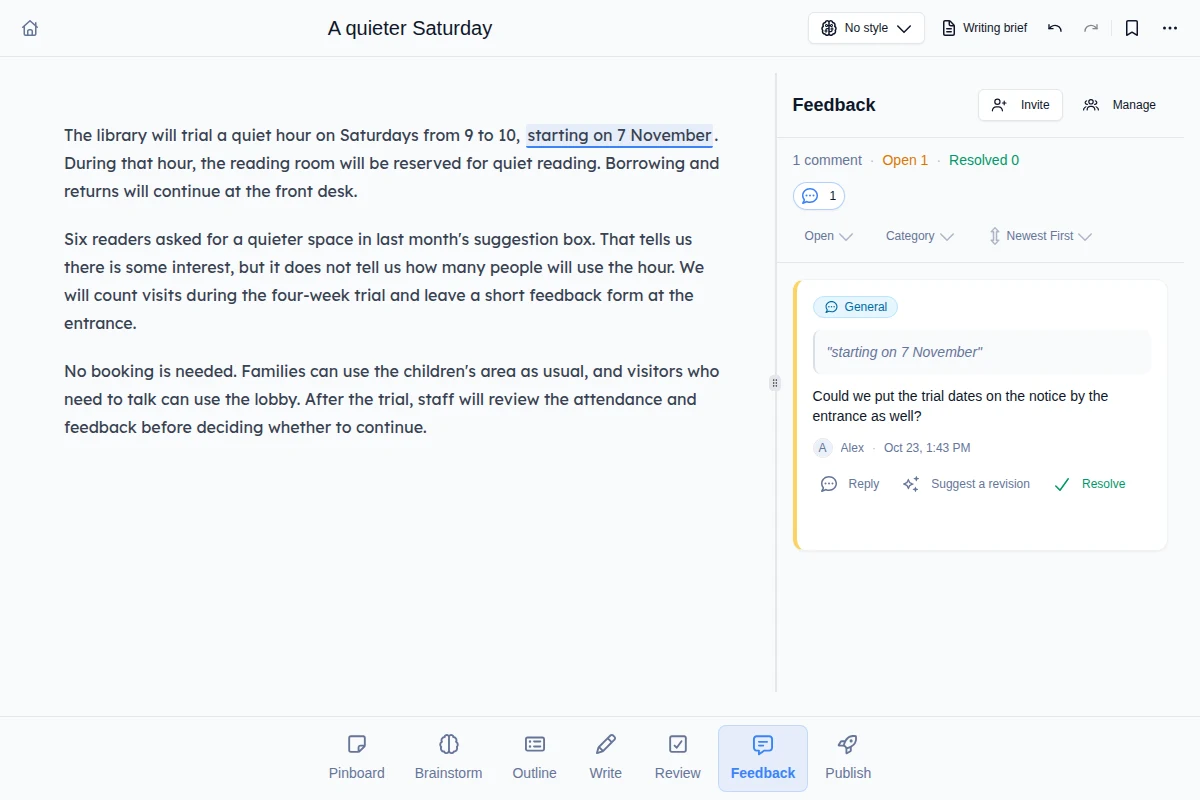Select the "1 comment" count text
The width and height of the screenshot is (1200, 800).
point(827,160)
